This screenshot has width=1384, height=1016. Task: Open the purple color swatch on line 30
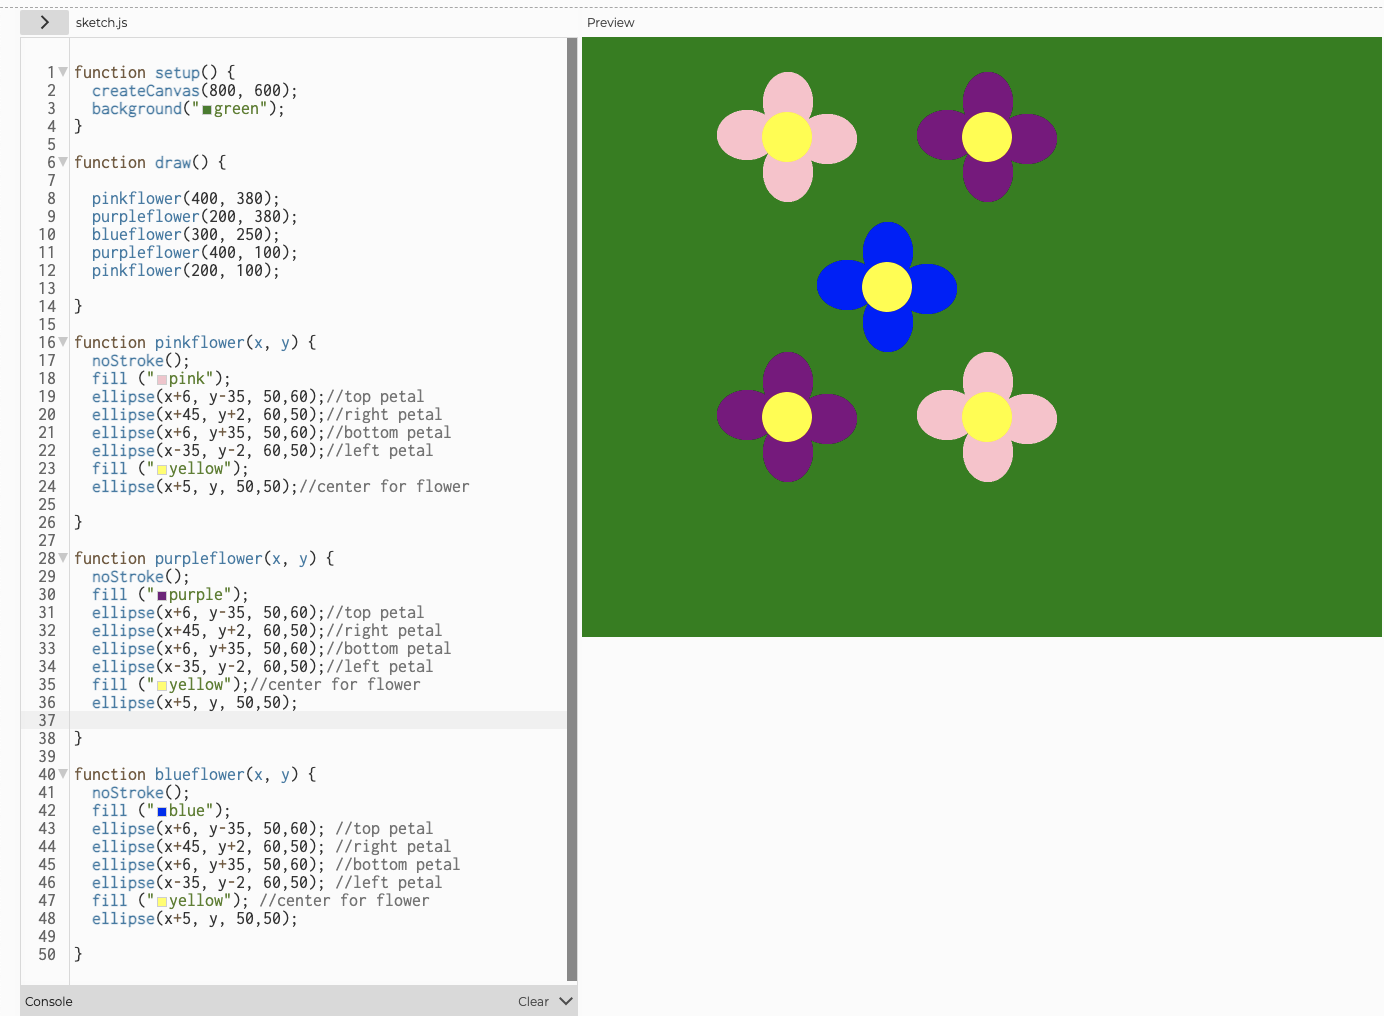coord(162,596)
